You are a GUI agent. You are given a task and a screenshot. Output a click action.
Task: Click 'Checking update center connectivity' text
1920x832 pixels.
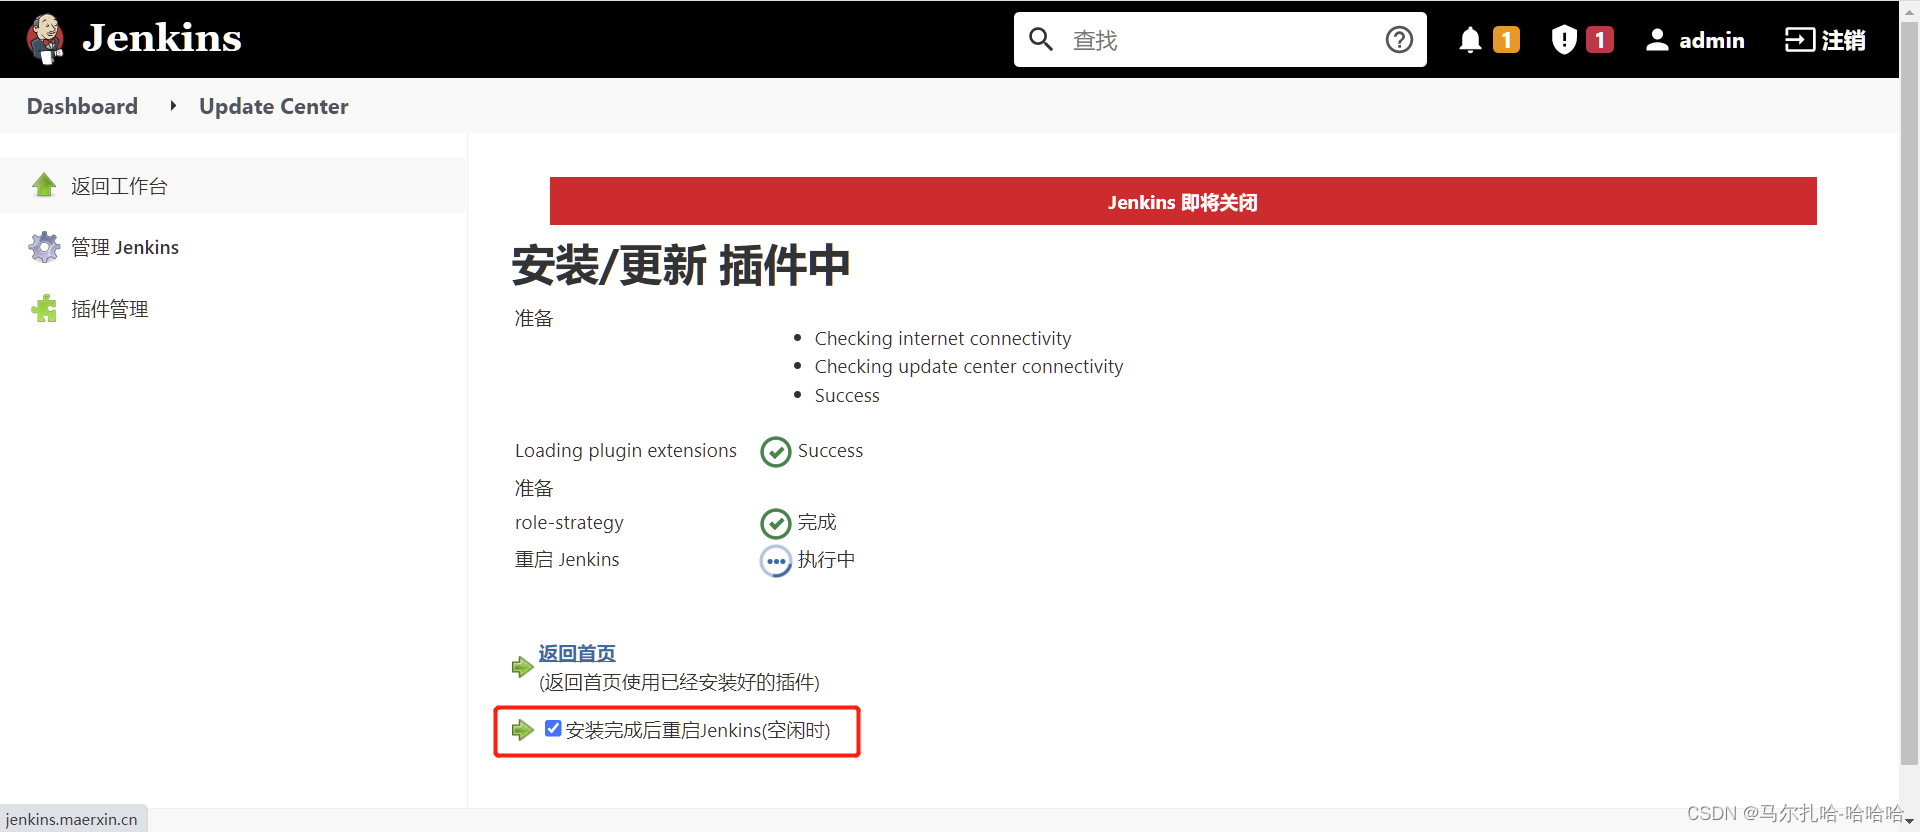(968, 366)
